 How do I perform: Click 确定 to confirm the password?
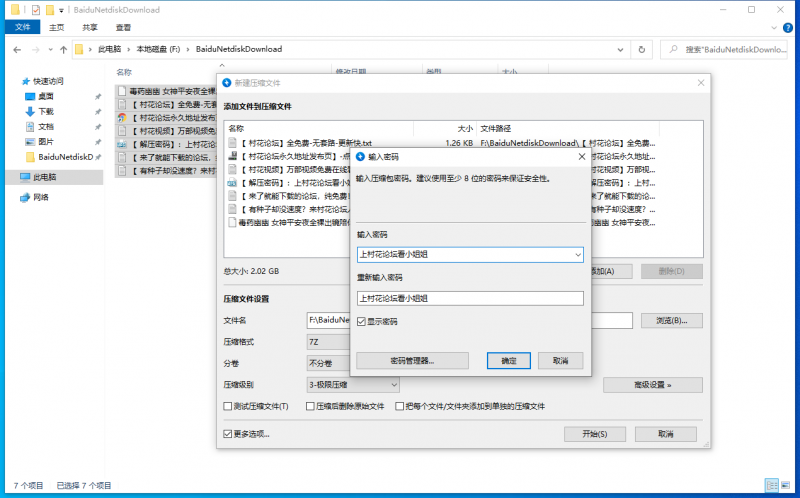coord(508,360)
